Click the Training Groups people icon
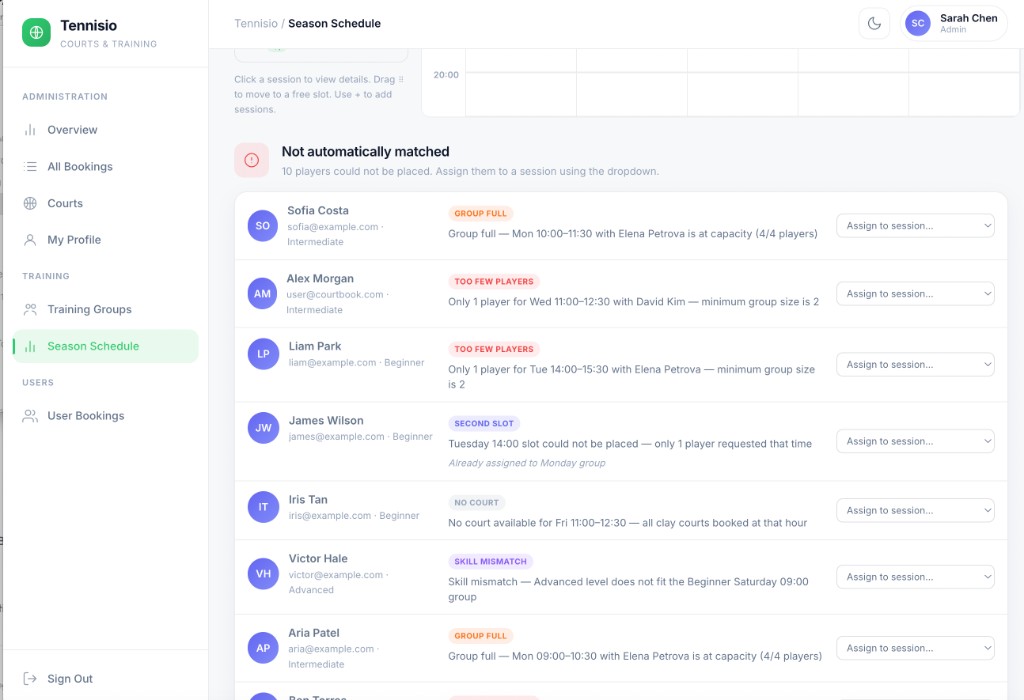Viewport: 1024px width, 700px height. point(30,310)
